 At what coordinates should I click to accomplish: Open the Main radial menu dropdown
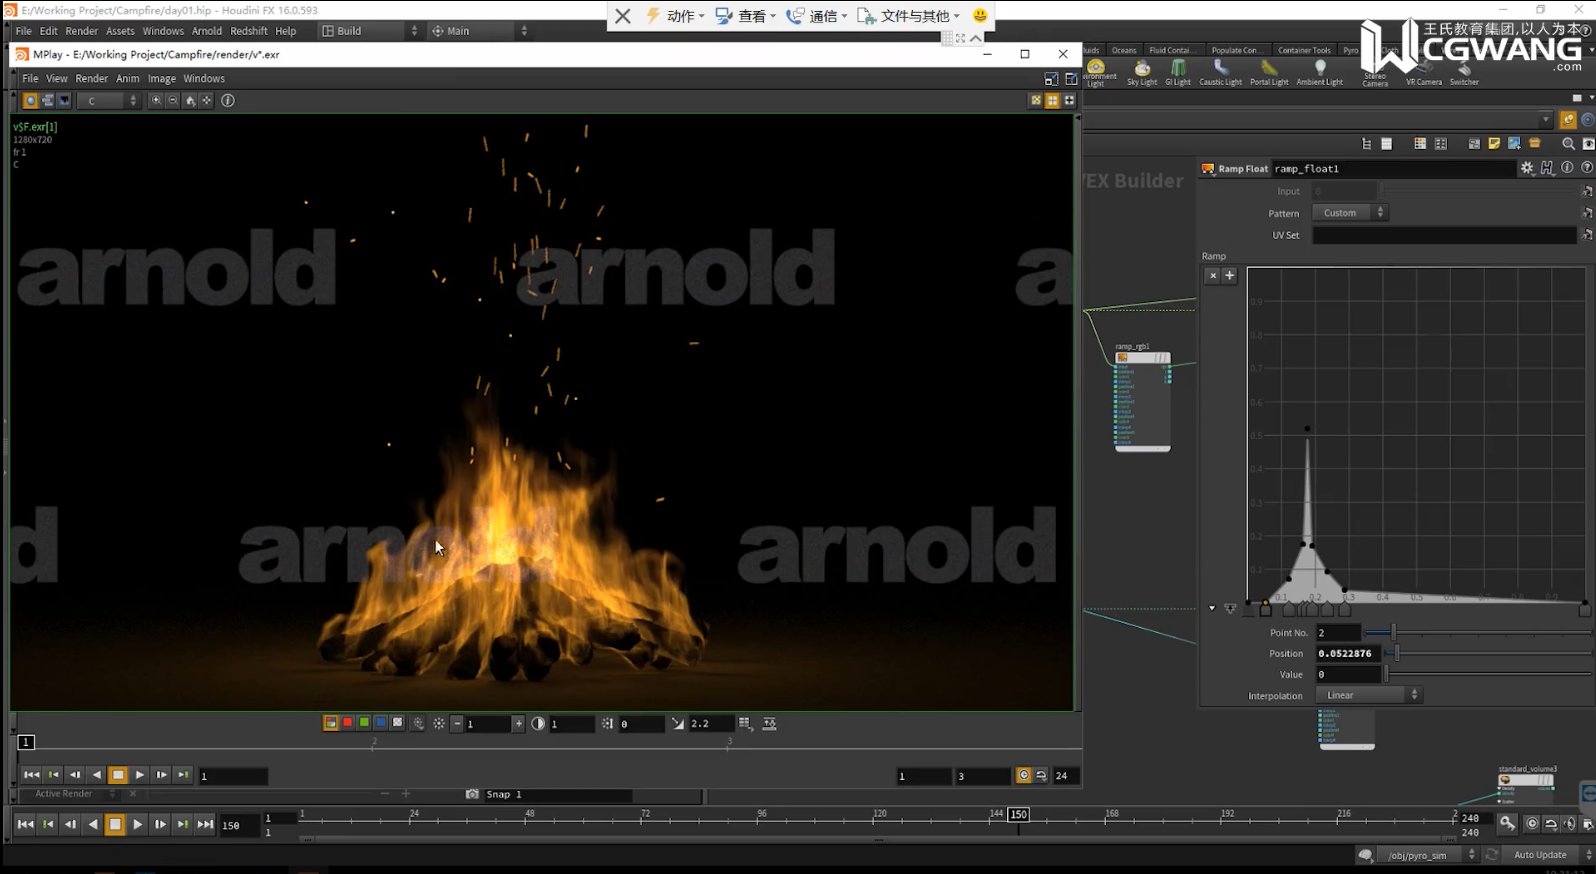coord(479,31)
